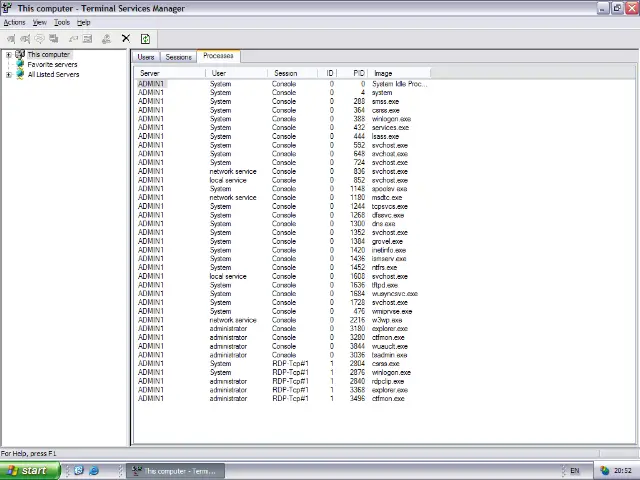Select the grovel.exe process row

click(282, 241)
